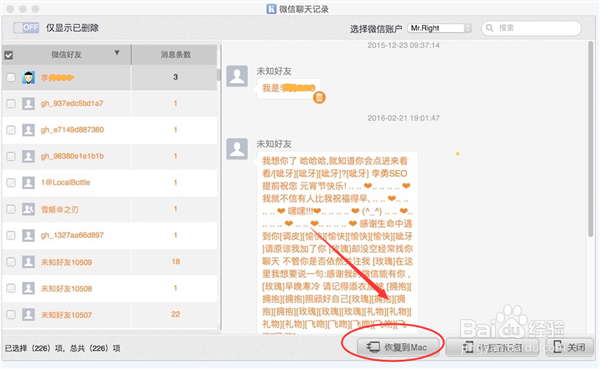Click the avatar icon for 未知好友10509
This screenshot has width=600, height=369.
click(28, 262)
